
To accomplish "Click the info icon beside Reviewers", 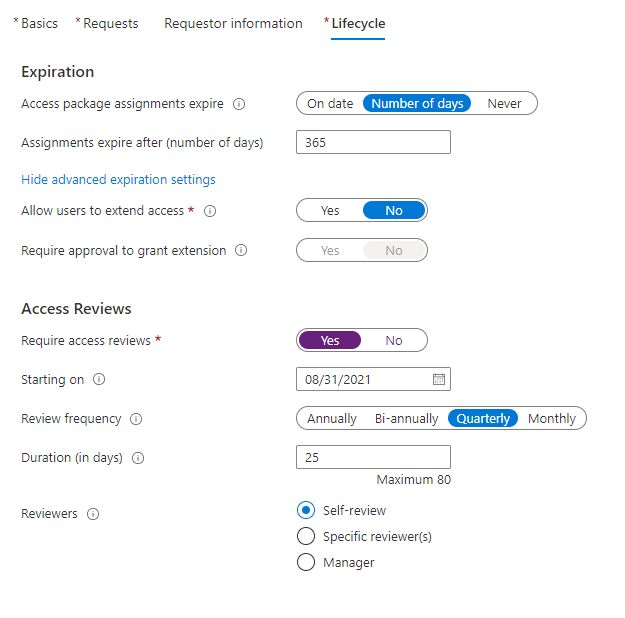I will [93, 514].
